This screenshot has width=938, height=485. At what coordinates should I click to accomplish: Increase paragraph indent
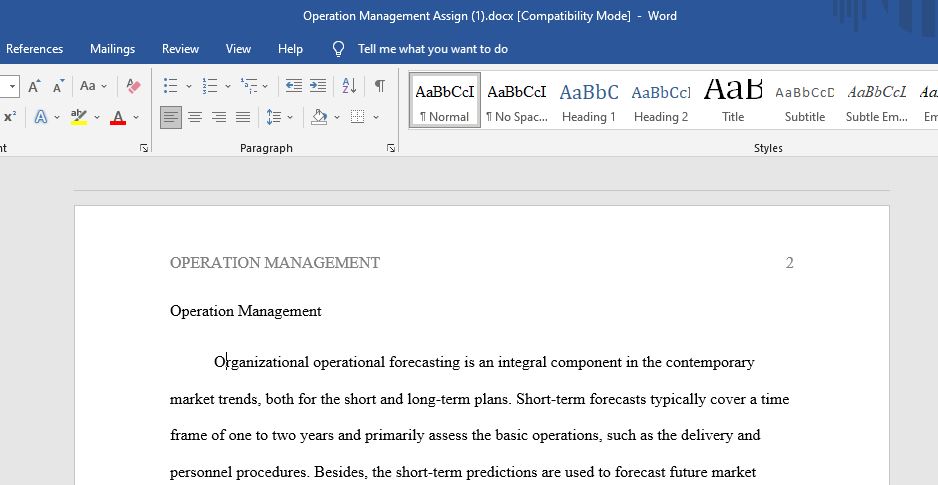pyautogui.click(x=318, y=86)
